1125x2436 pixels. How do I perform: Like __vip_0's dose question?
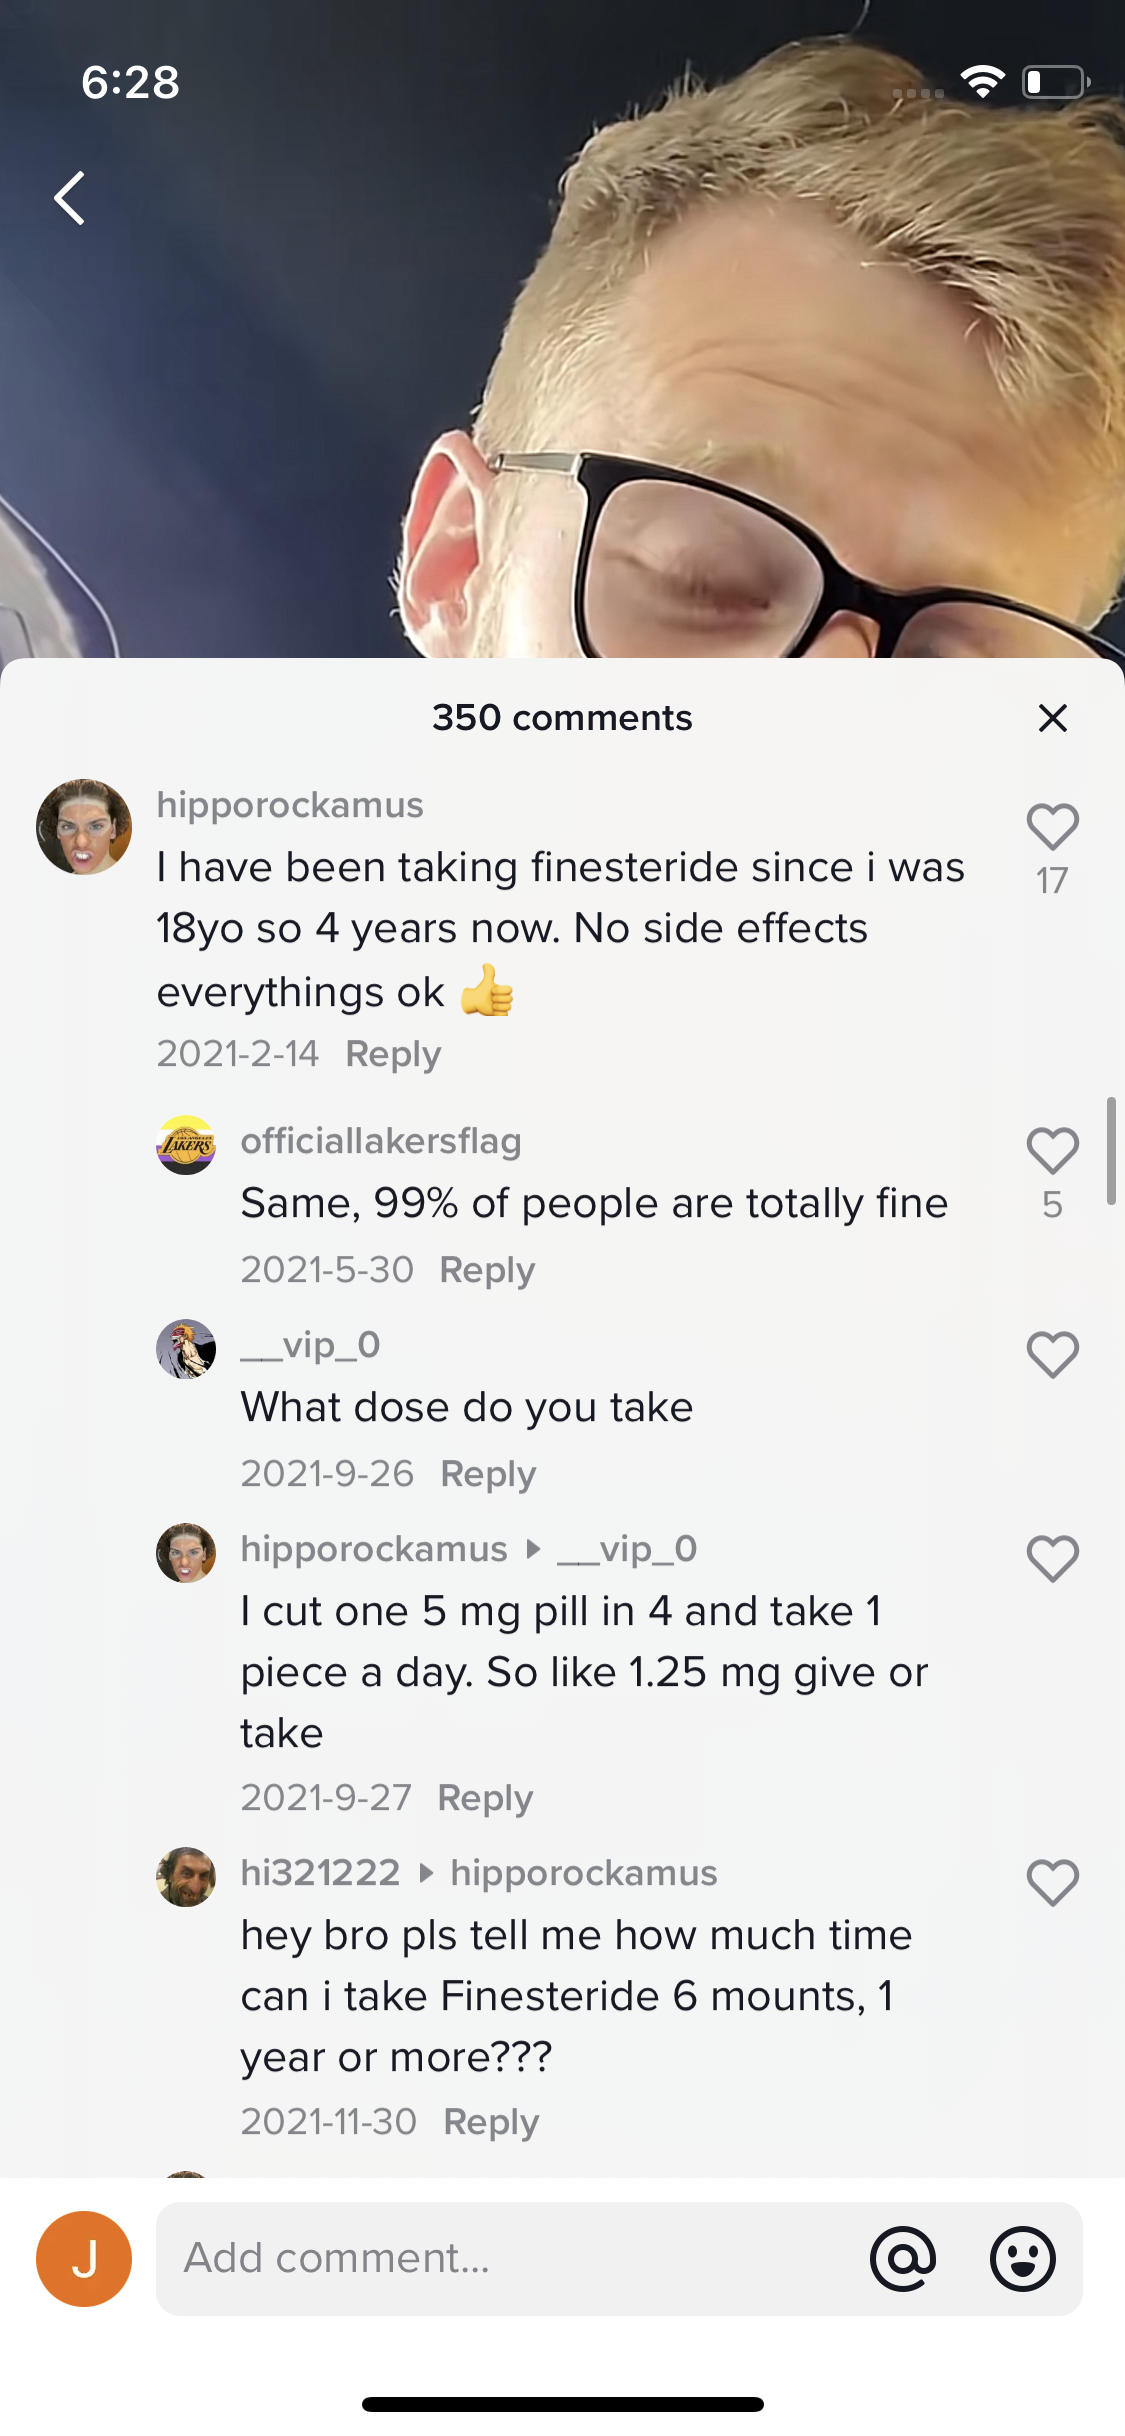pos(1053,1355)
